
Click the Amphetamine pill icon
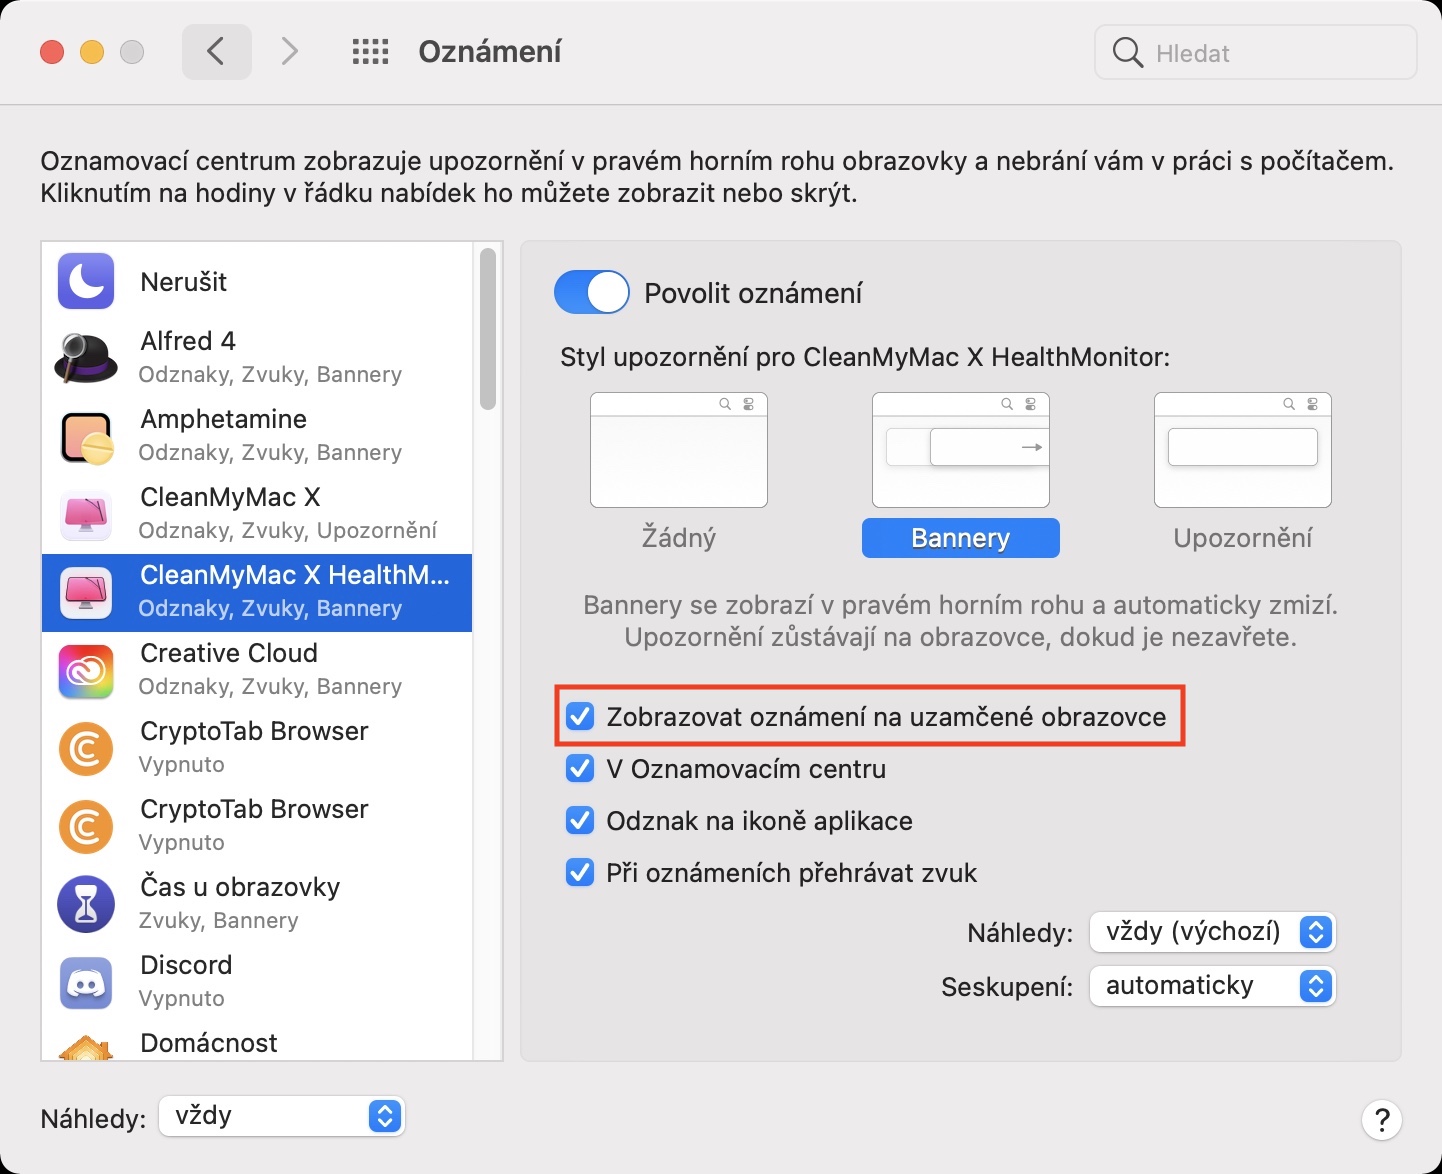point(86,437)
